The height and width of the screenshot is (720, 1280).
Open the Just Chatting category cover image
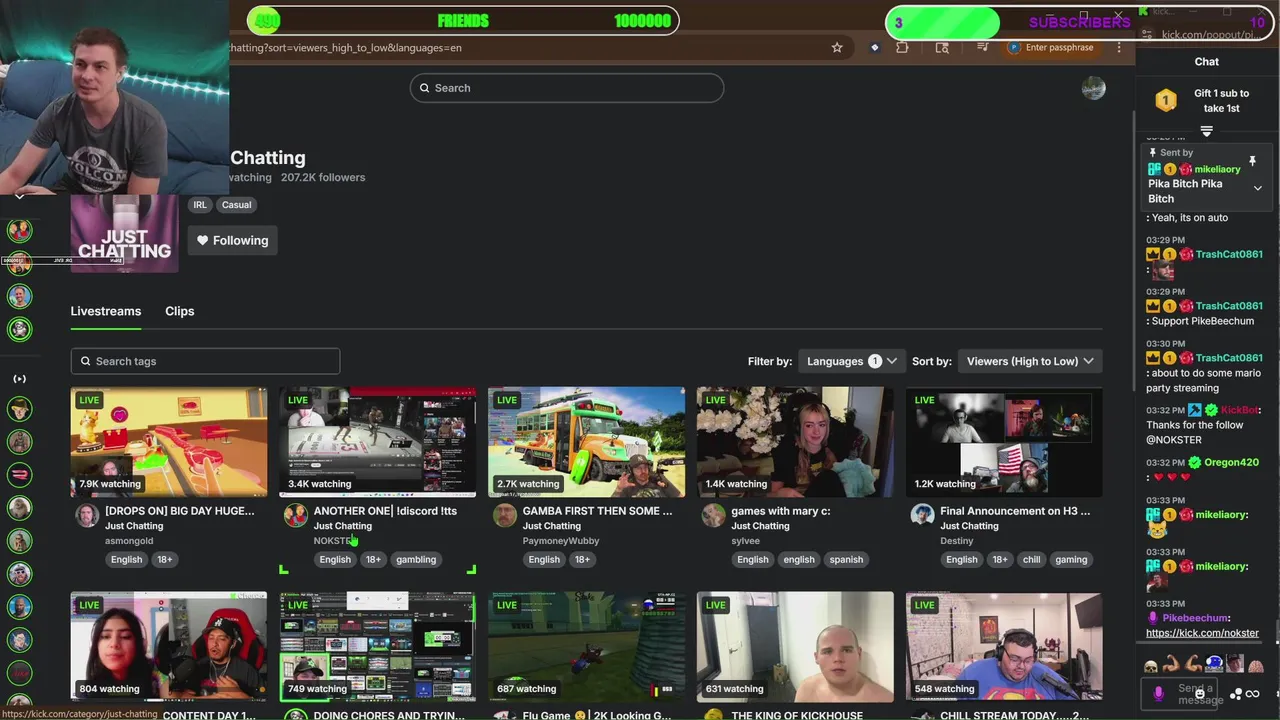(124, 233)
